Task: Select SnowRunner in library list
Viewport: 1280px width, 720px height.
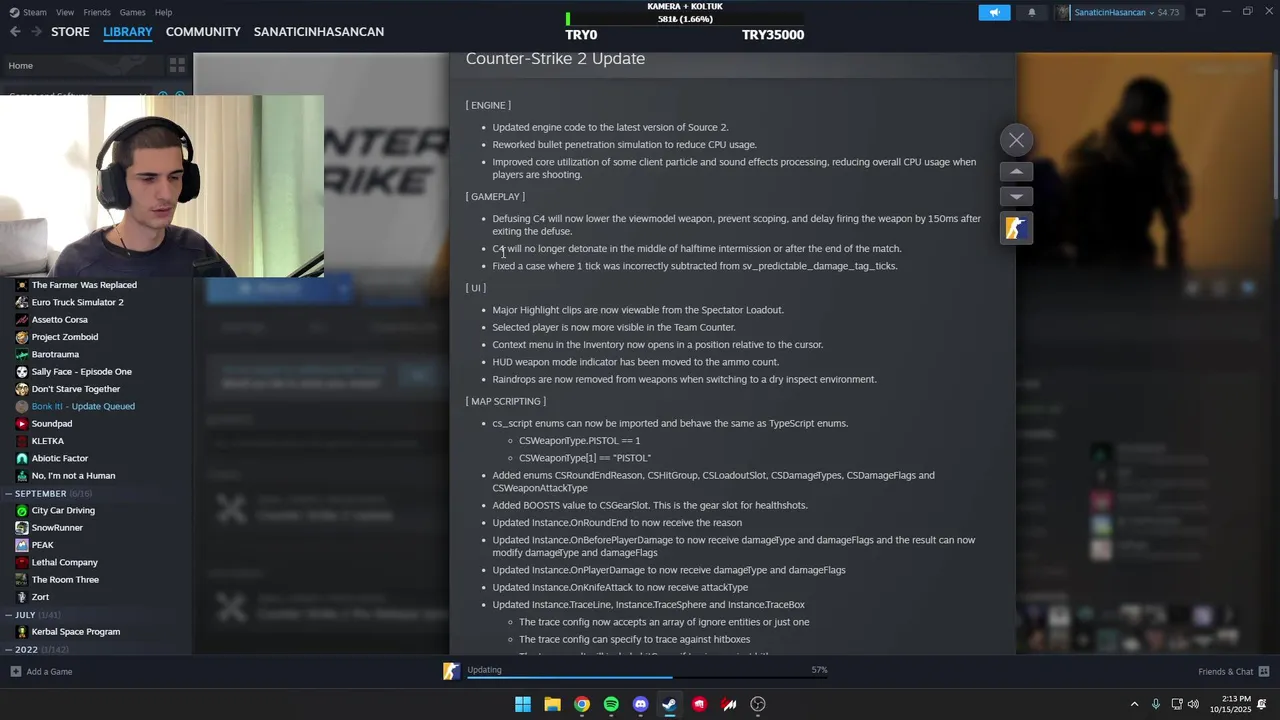Action: tap(57, 528)
